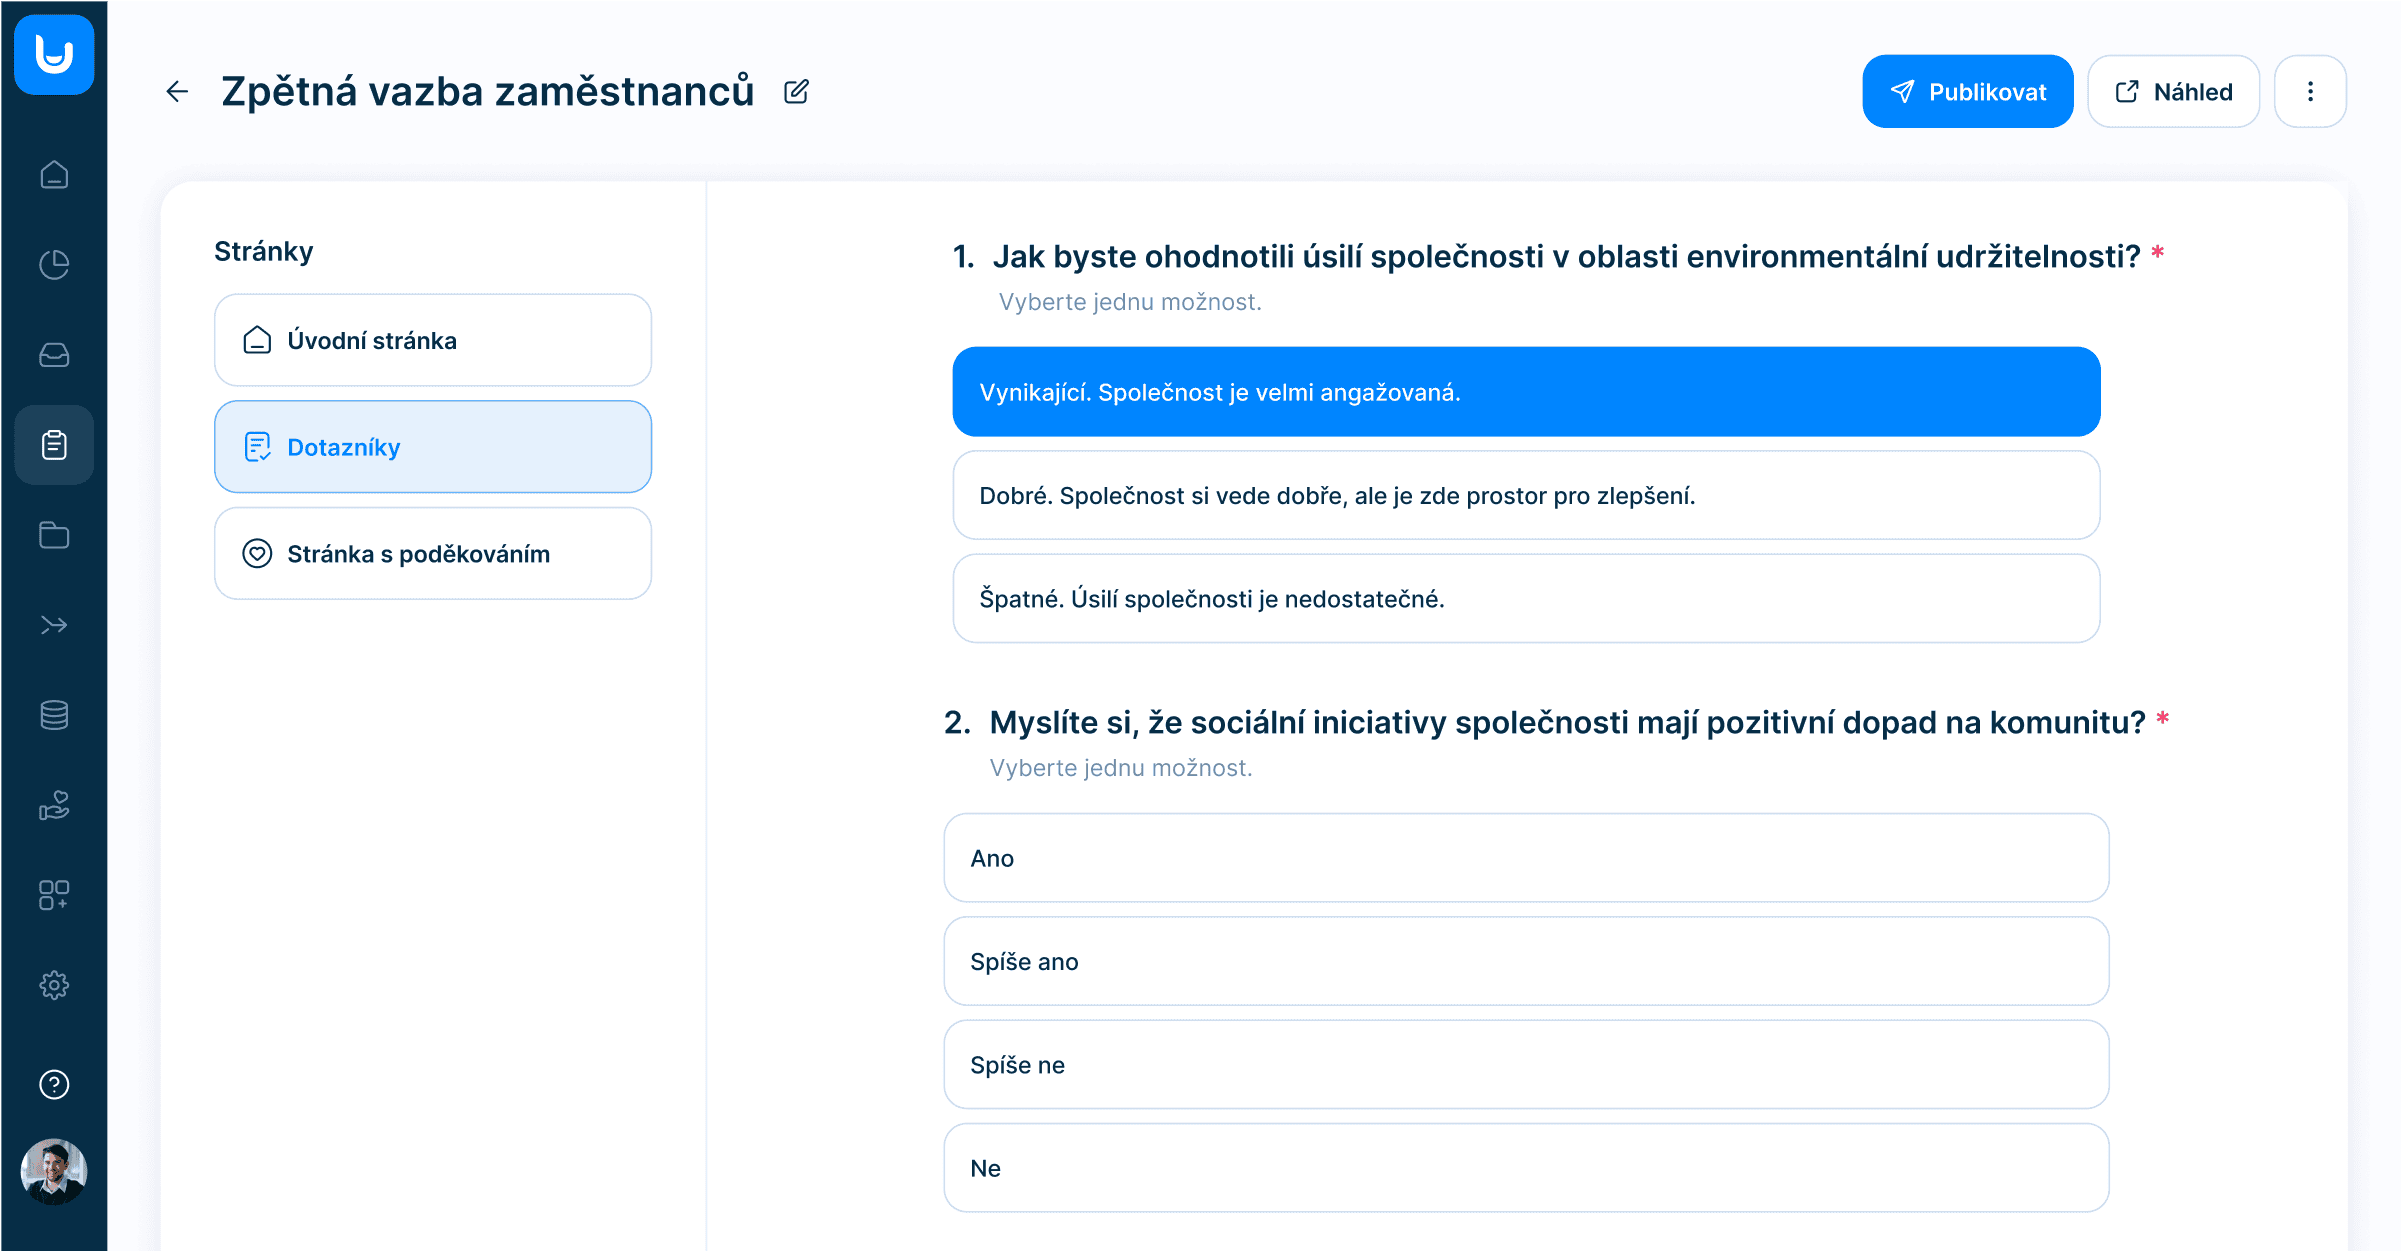Click the Náhled preview button
This screenshot has height=1251, width=2401.
point(2173,92)
